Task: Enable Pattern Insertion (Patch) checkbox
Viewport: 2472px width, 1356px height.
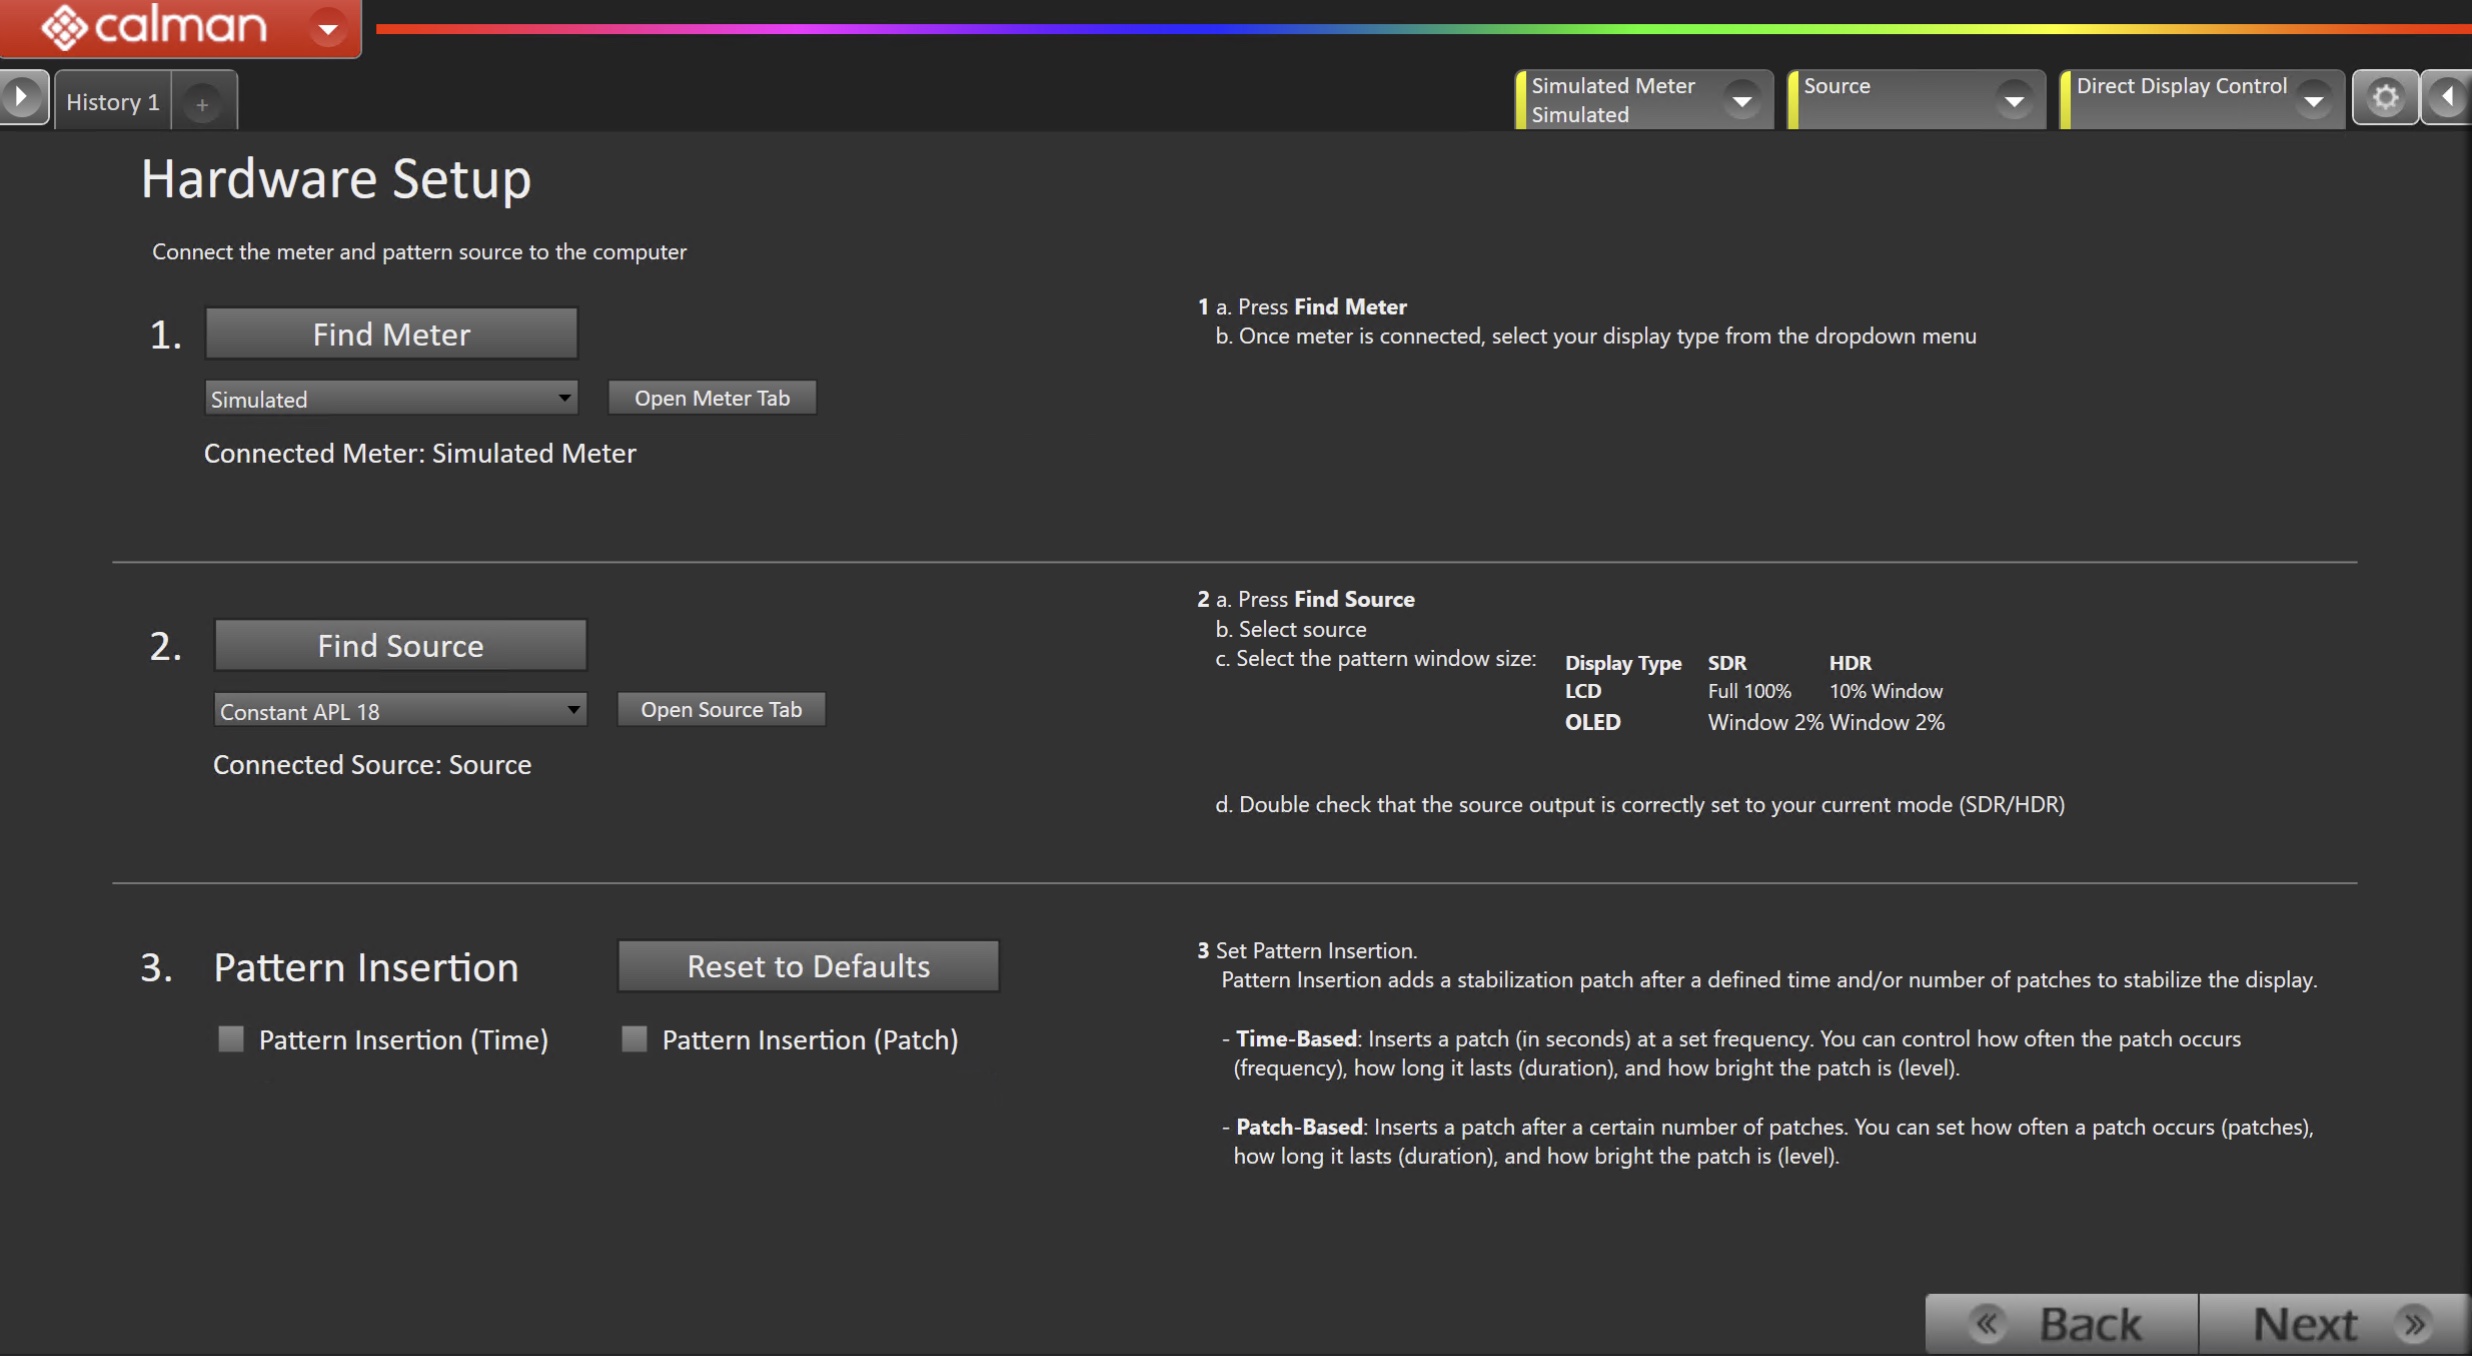Action: [x=634, y=1039]
